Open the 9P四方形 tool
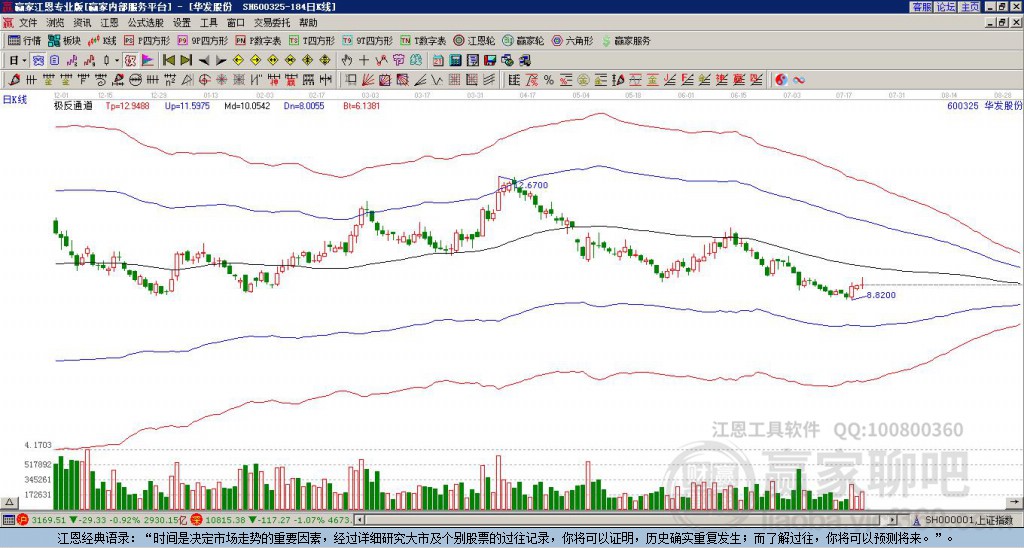The image size is (1024, 548). tap(203, 40)
